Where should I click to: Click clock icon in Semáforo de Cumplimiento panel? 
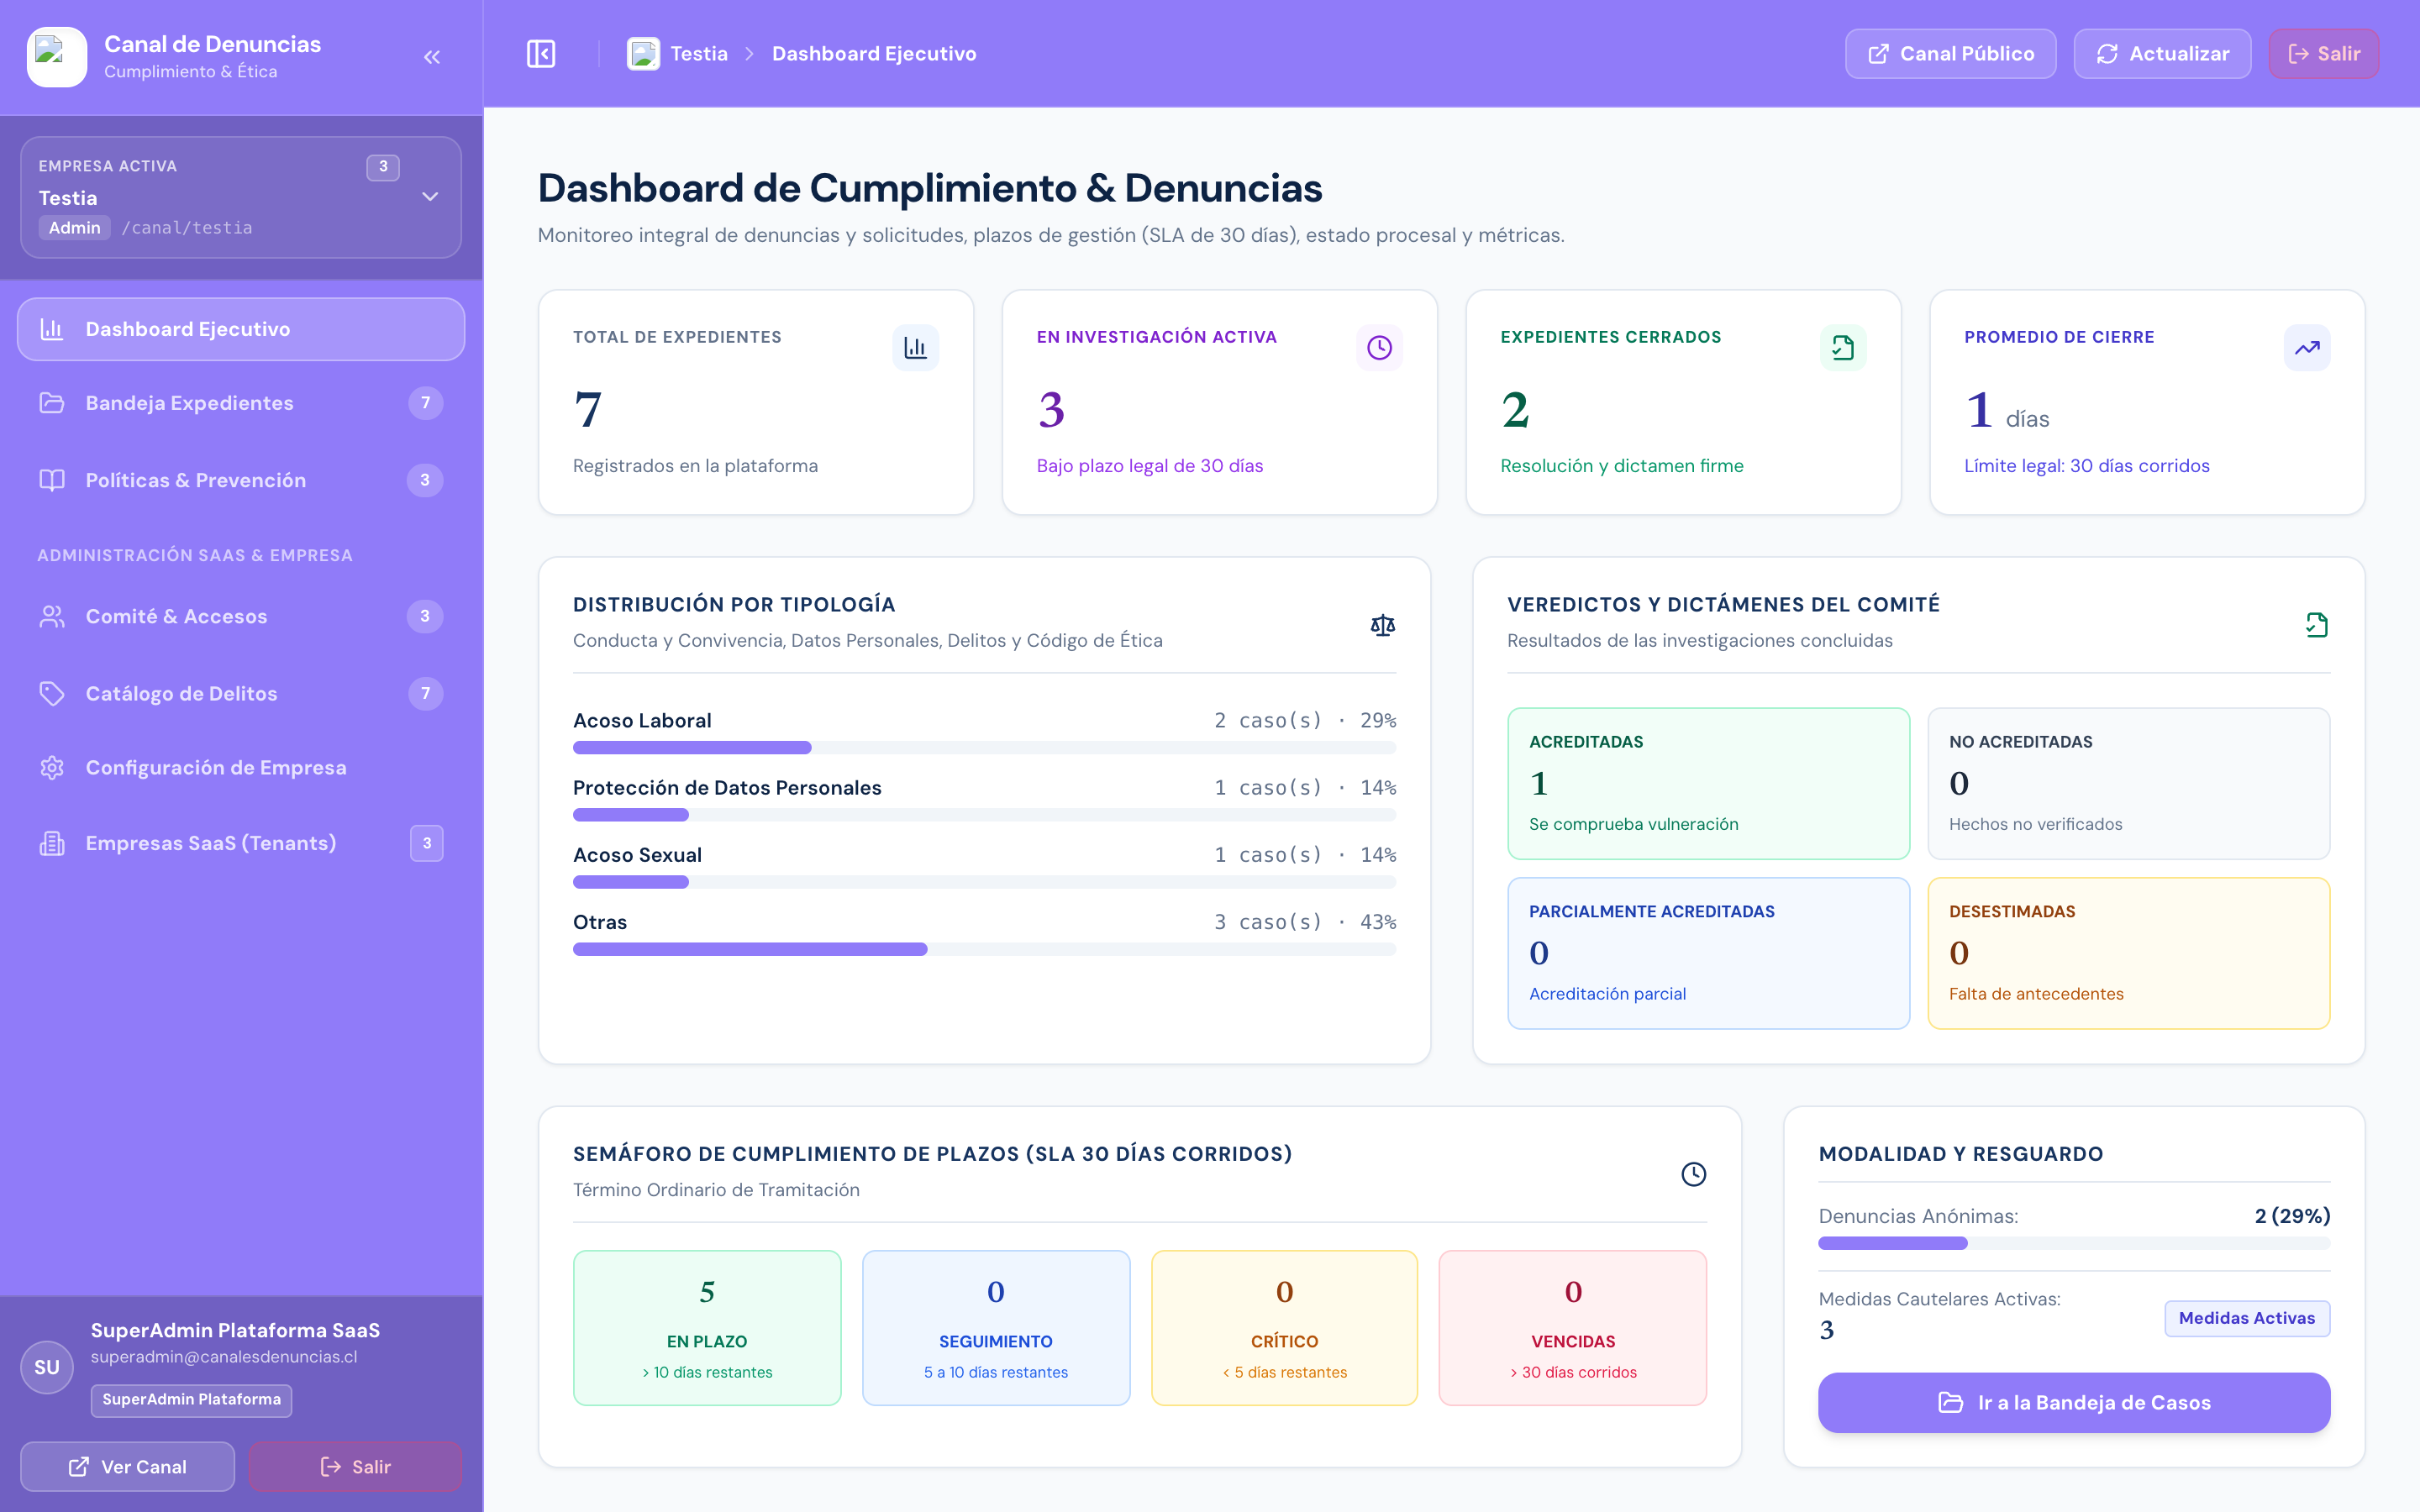click(x=1693, y=1174)
